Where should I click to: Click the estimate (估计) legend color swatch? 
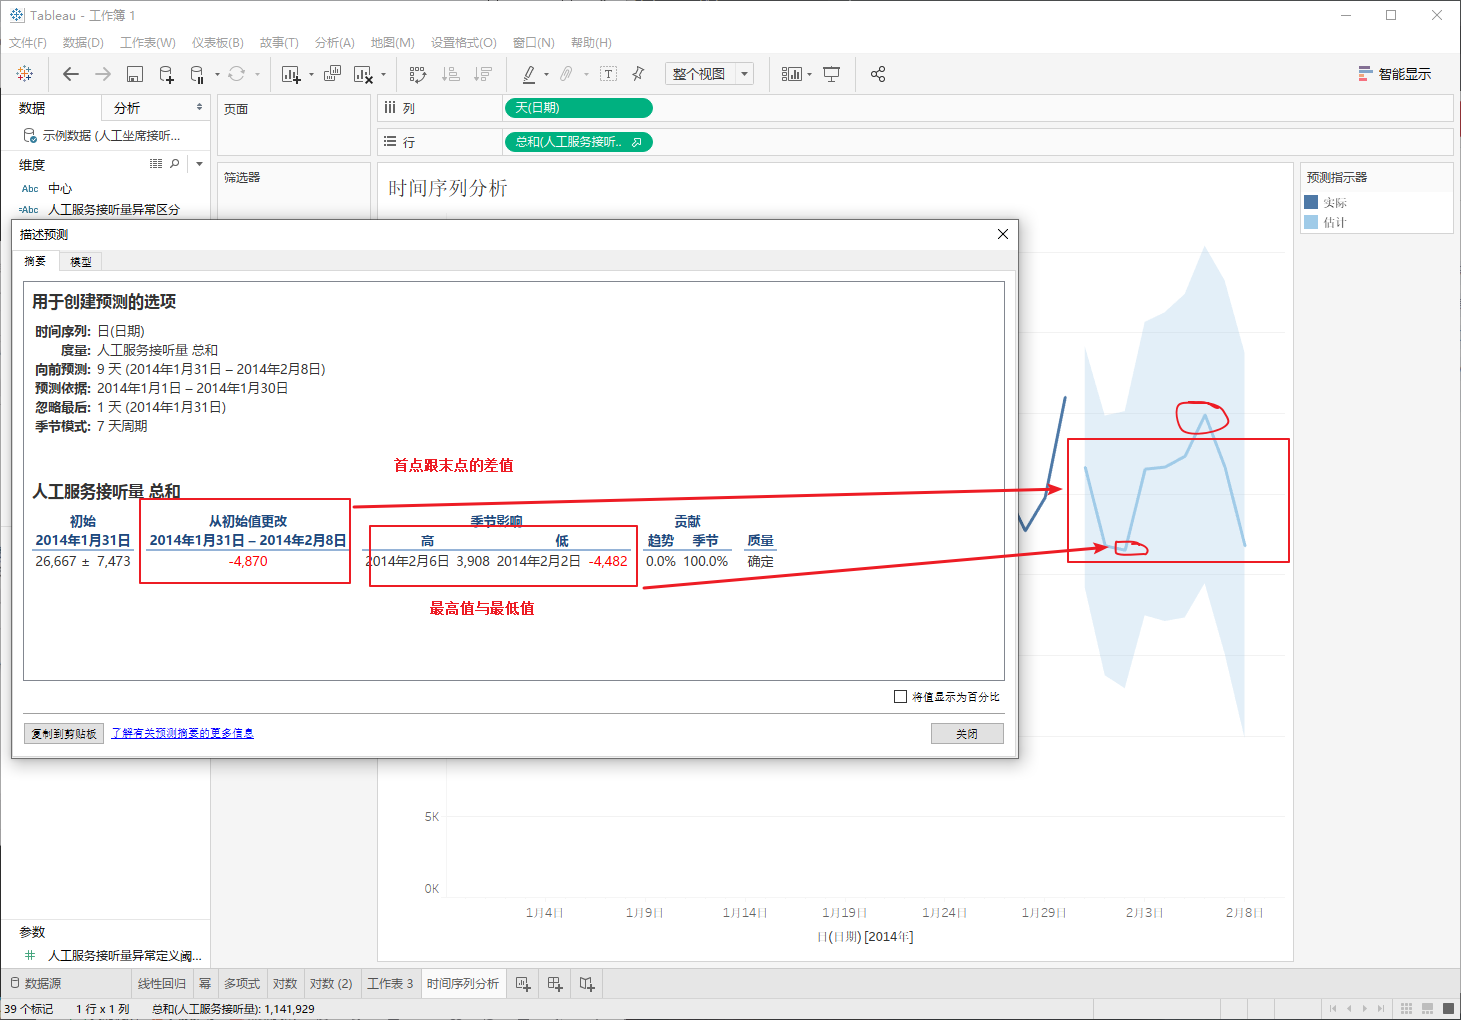pos(1311,222)
